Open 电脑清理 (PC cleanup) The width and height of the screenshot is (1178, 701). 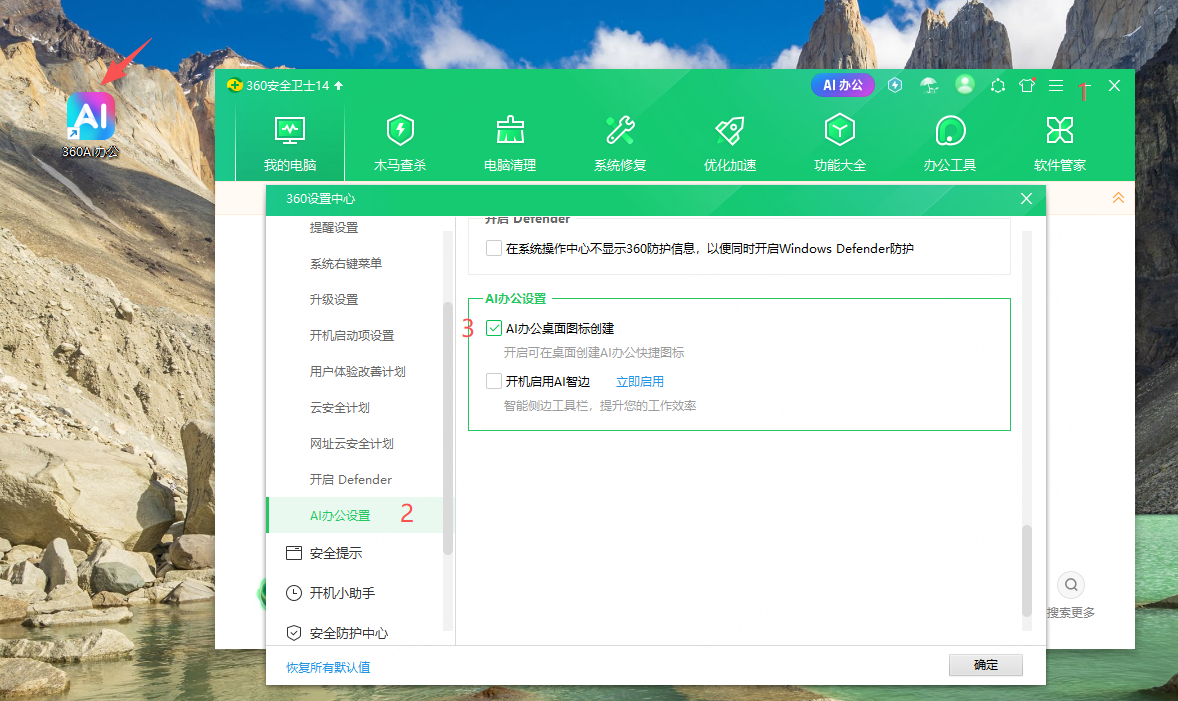click(510, 140)
